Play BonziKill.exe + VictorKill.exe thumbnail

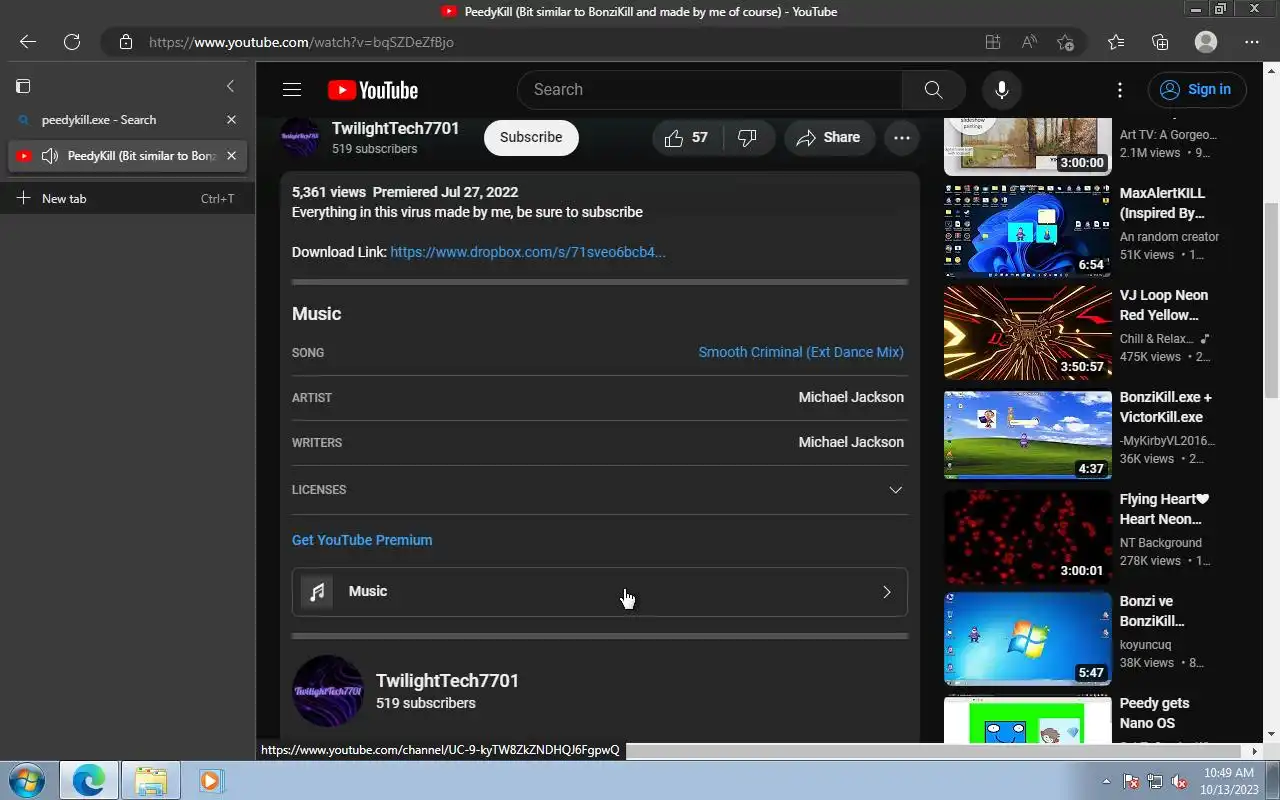[x=1028, y=435]
